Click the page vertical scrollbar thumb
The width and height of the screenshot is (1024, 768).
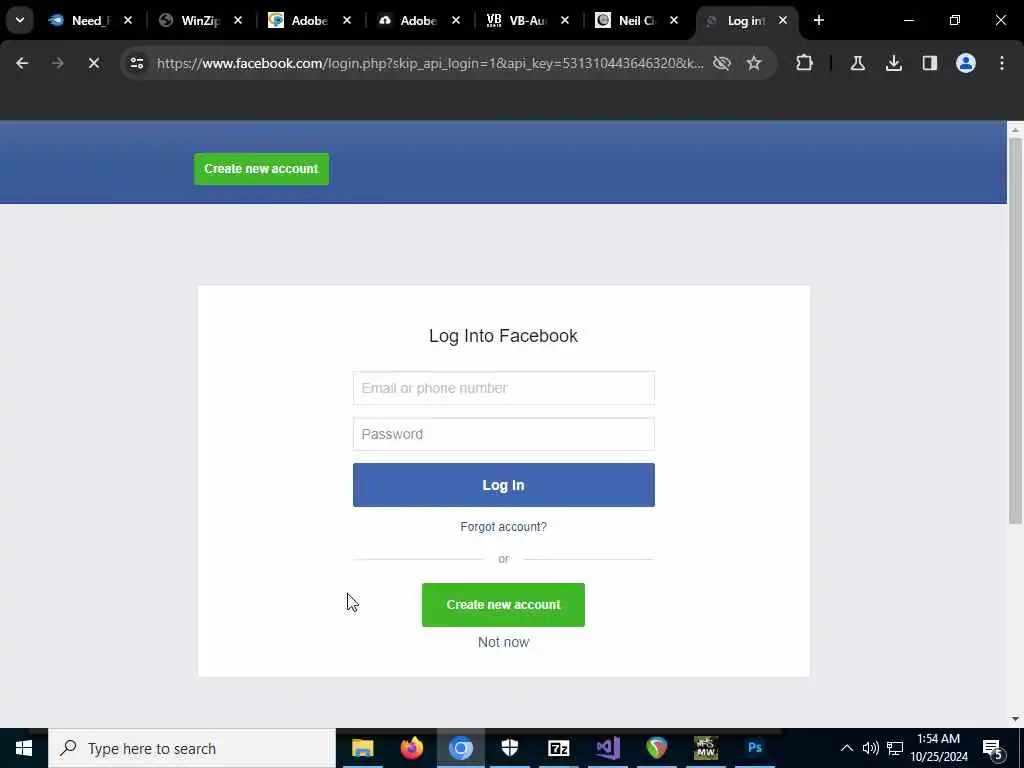pos(1015,330)
